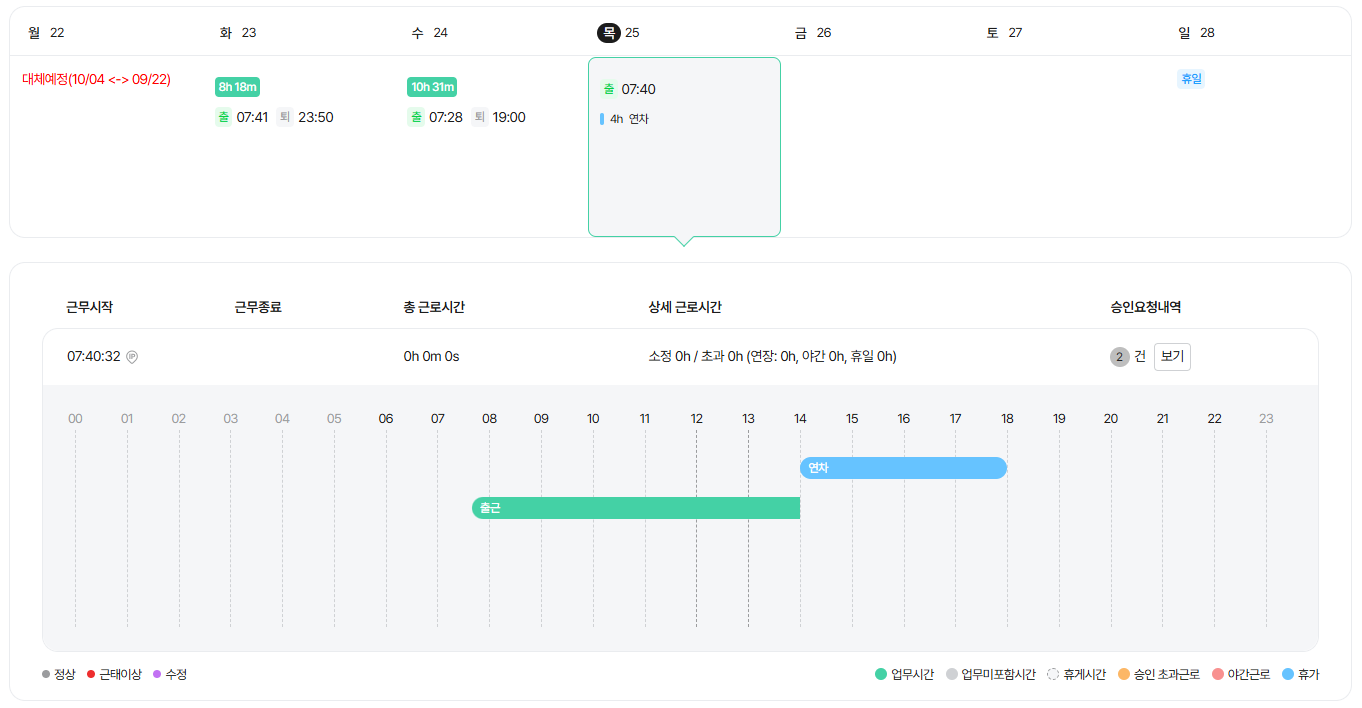Click the gray badge showing 2 requests
This screenshot has height=708, width=1362.
coord(1119,357)
